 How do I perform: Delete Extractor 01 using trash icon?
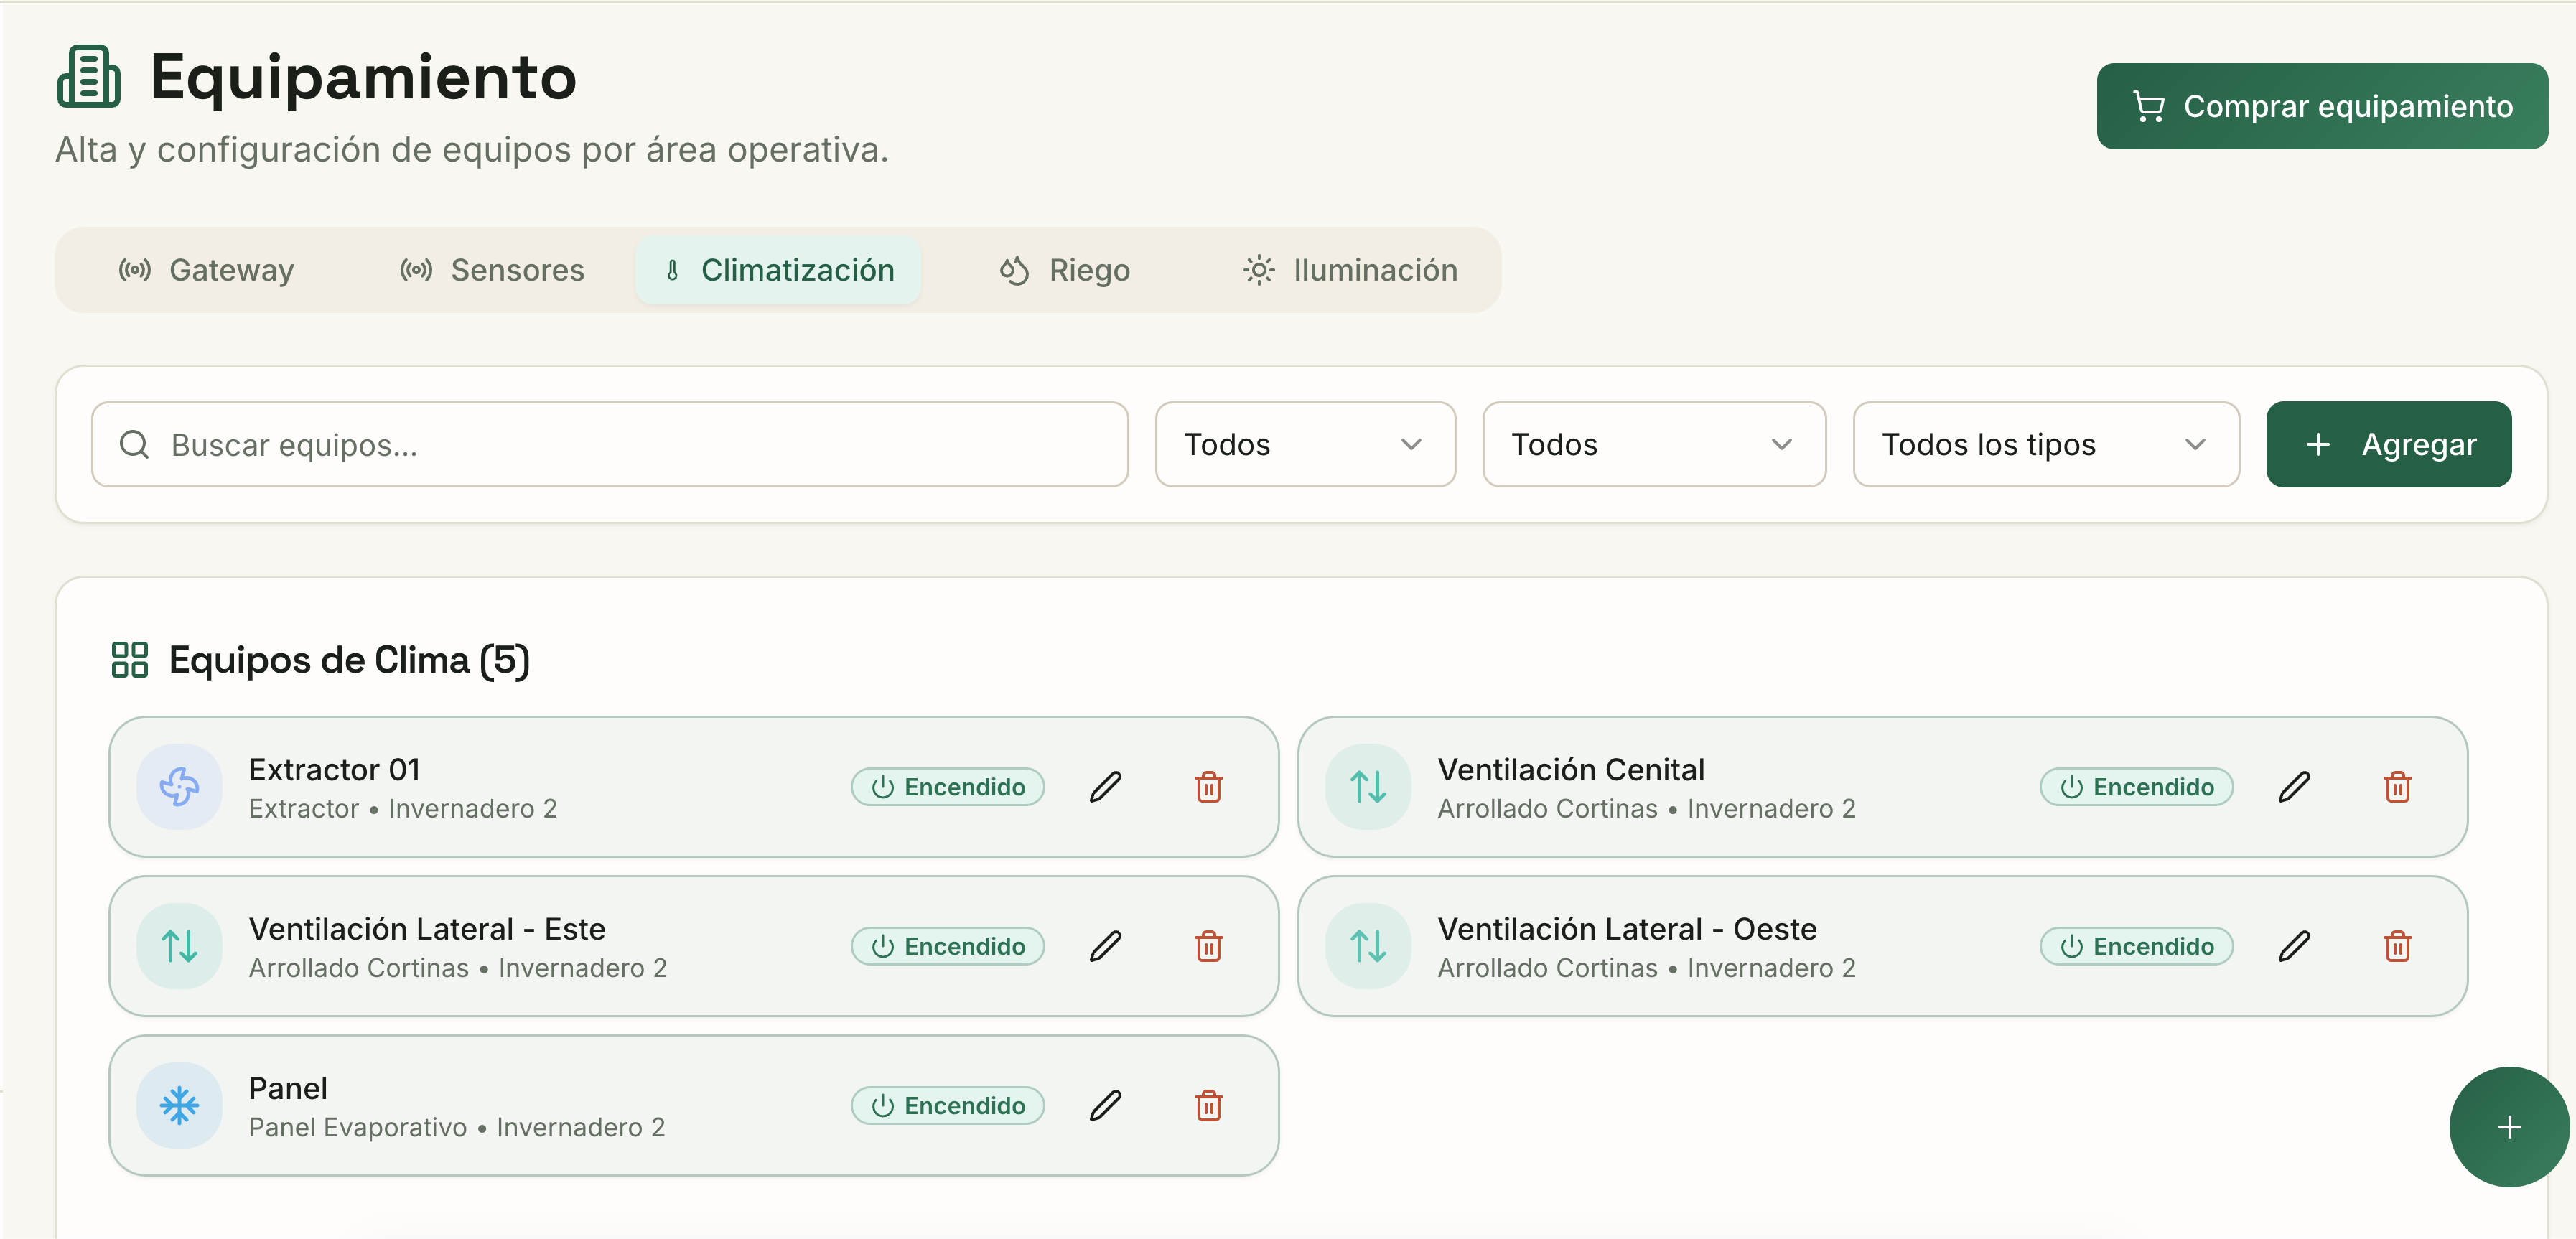click(1209, 787)
